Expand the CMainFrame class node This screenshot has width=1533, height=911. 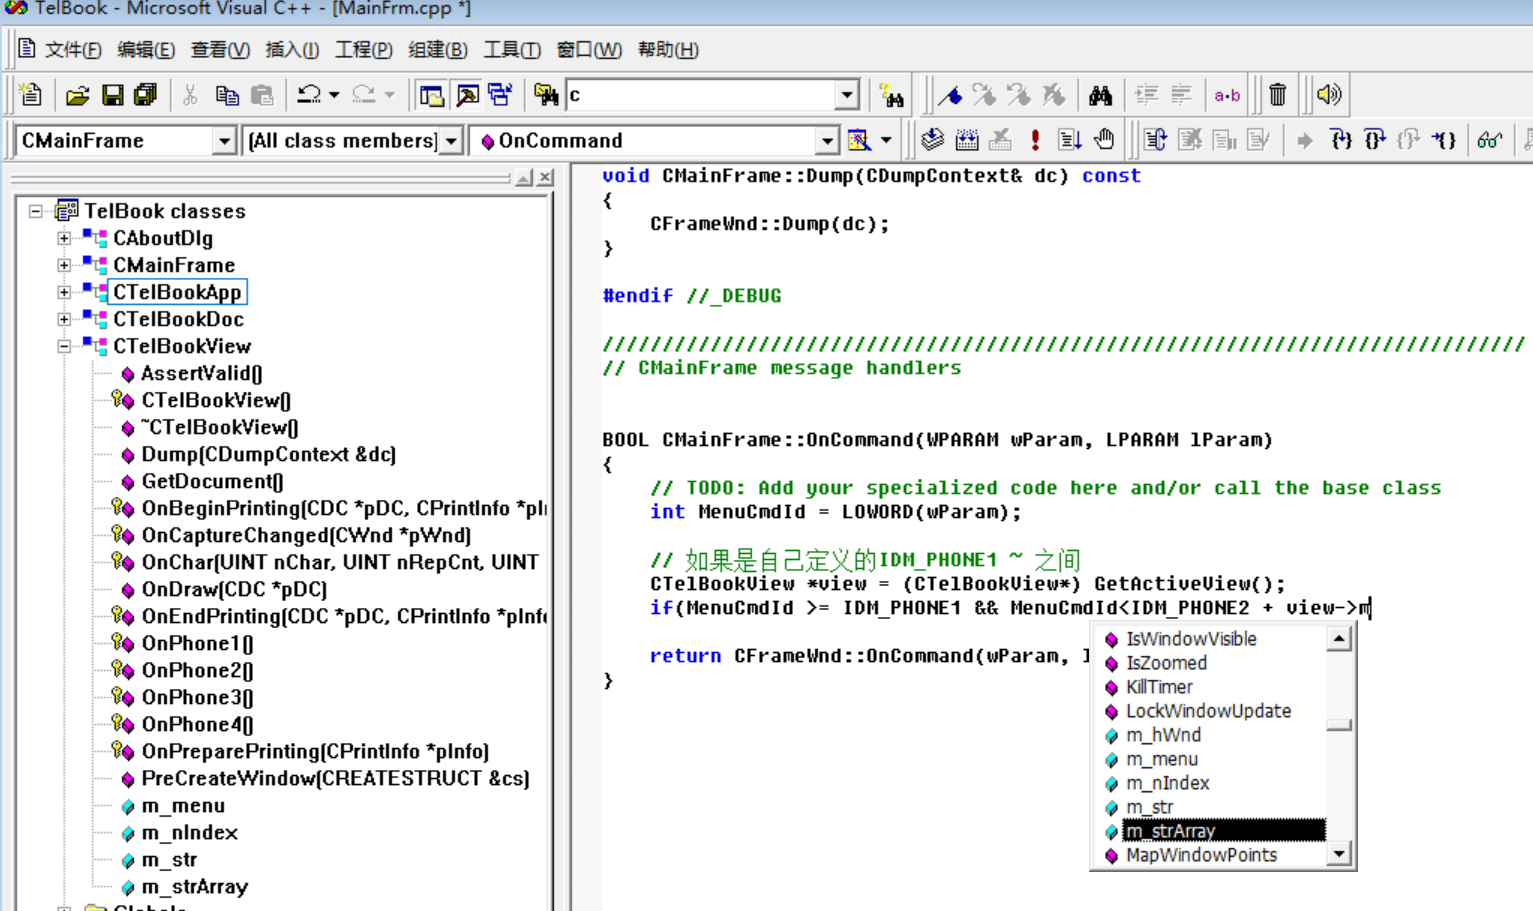pos(64,265)
